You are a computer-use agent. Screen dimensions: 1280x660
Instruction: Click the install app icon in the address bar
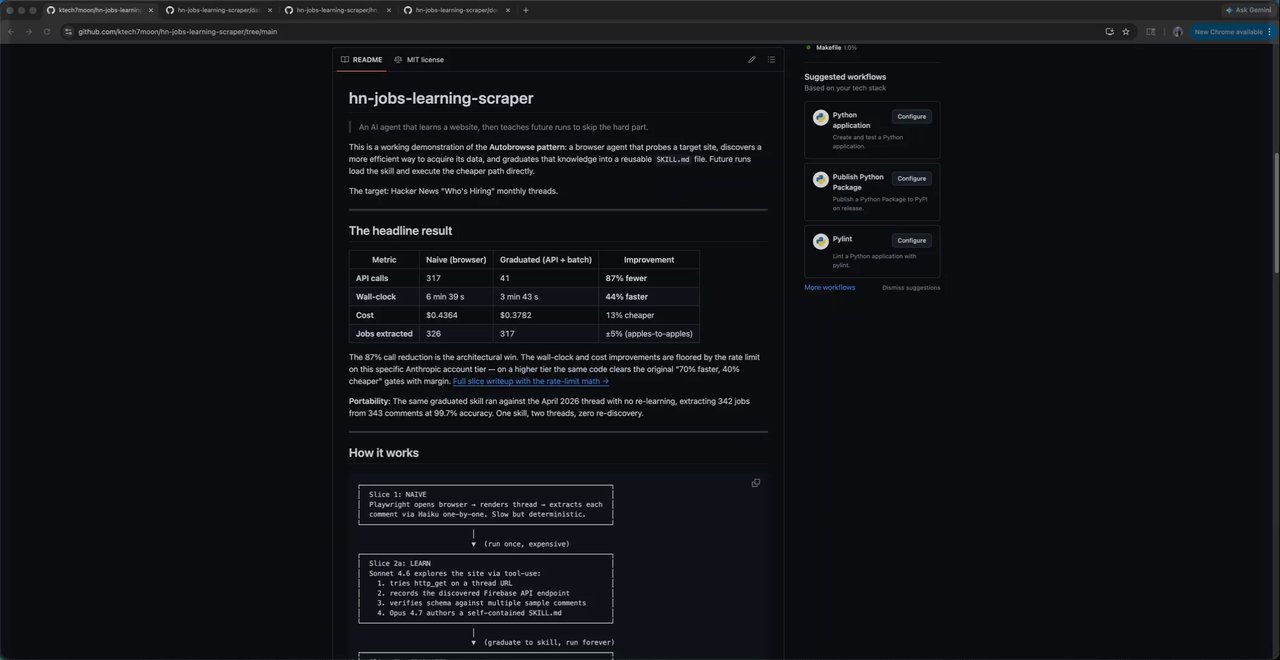tap(1109, 32)
